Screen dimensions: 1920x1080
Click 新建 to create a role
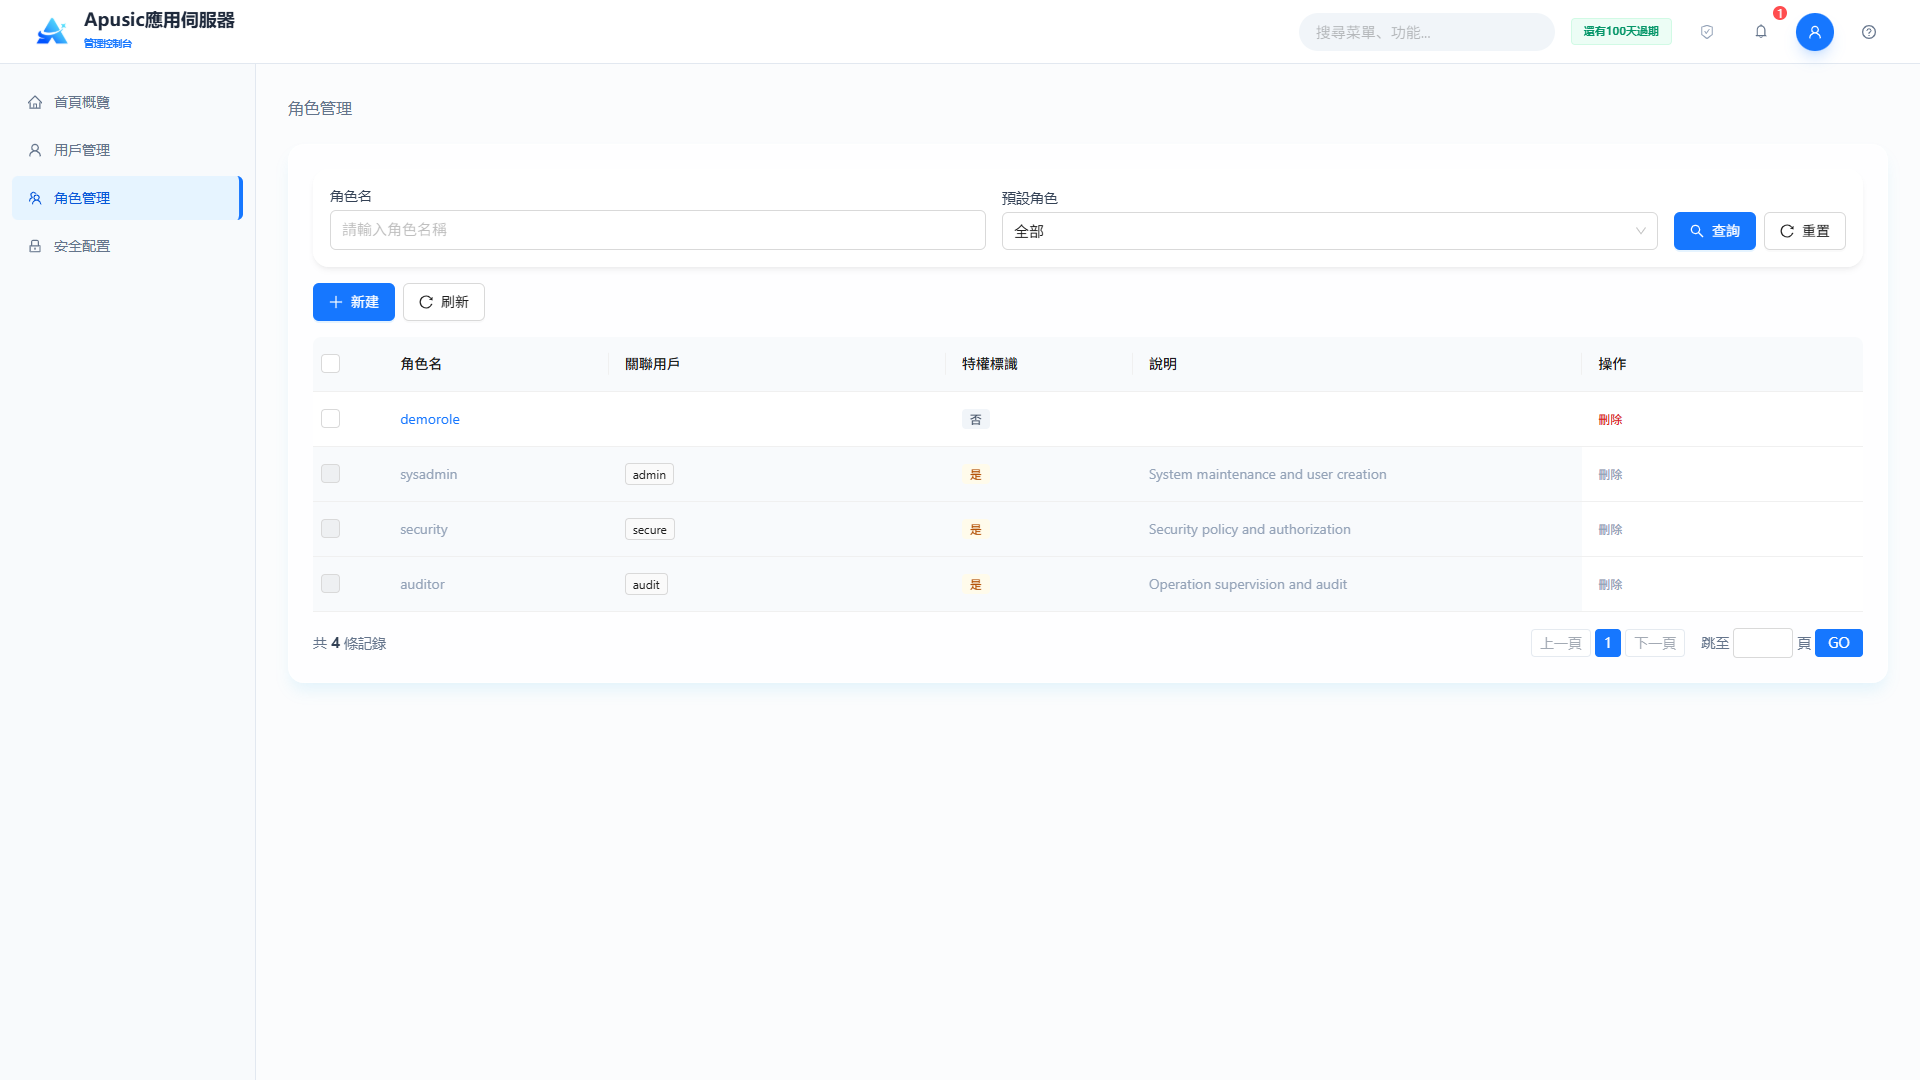[x=354, y=302]
